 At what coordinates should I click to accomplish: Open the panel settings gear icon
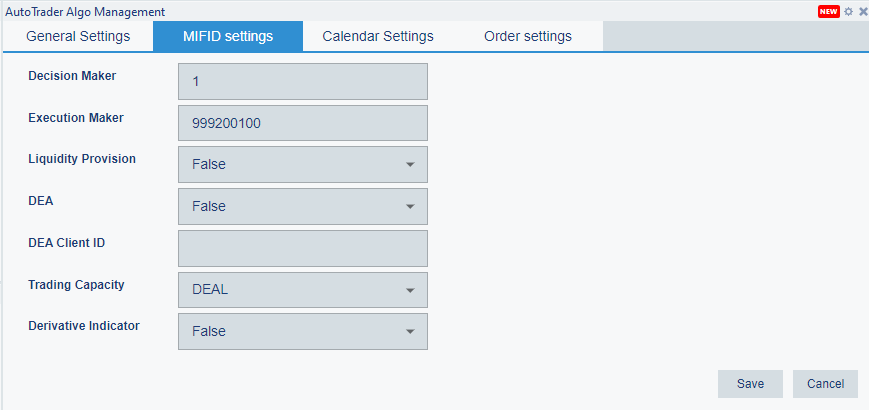[849, 11]
